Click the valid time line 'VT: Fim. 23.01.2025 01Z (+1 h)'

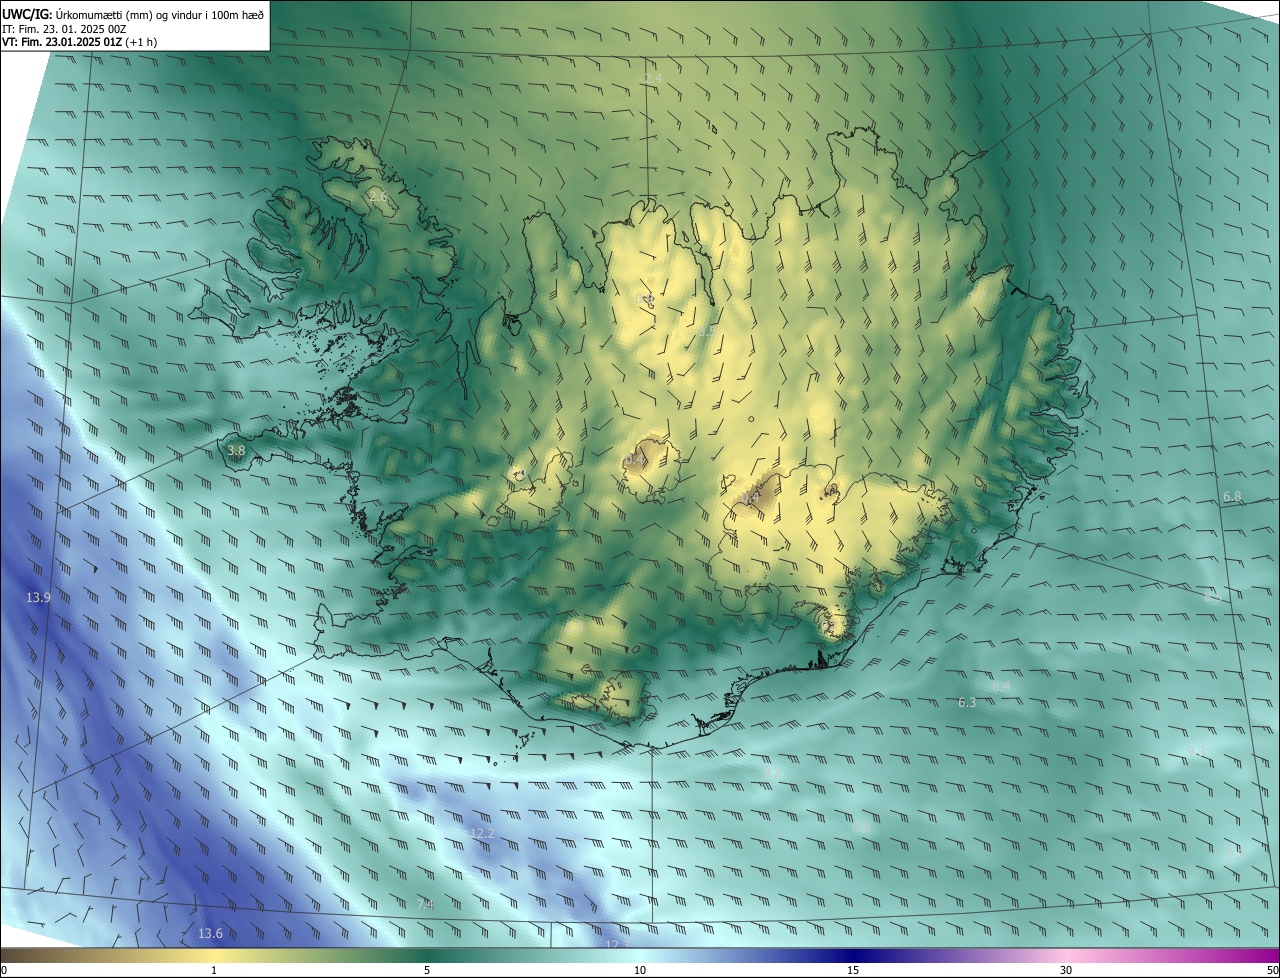coord(79,42)
